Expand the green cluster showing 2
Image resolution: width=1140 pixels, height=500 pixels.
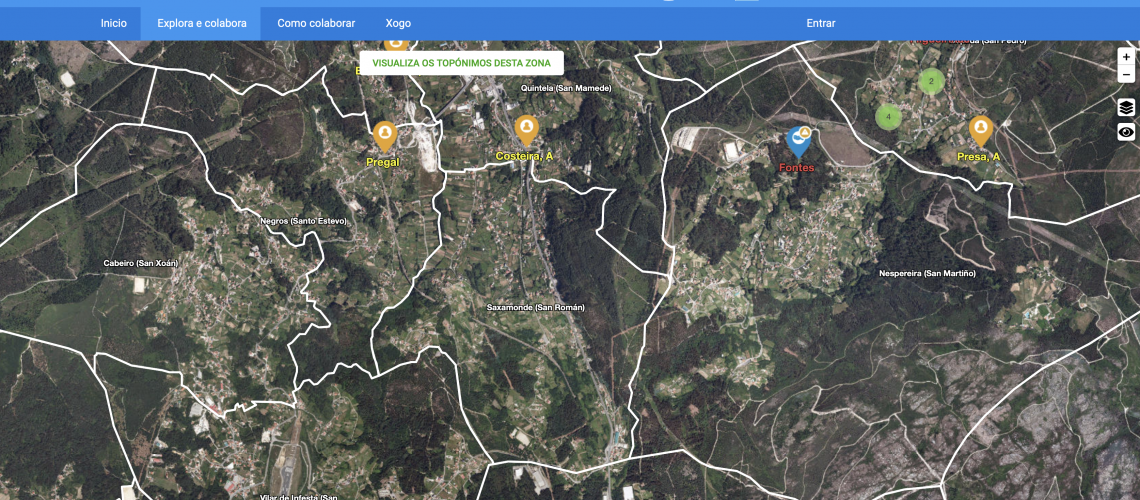(x=931, y=81)
